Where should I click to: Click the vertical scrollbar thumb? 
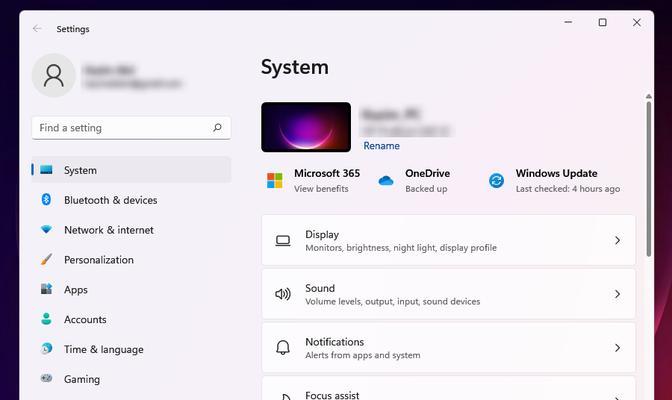(649, 179)
